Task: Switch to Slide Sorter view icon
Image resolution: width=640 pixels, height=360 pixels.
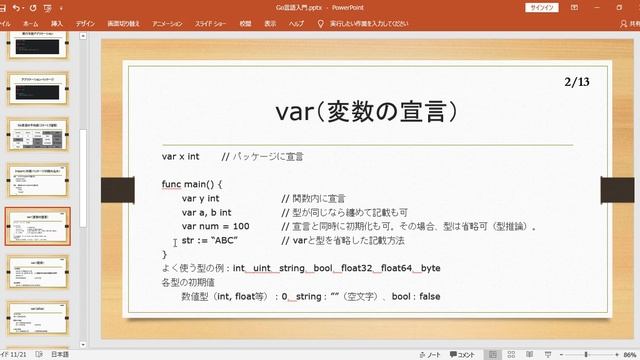Action: tap(511, 355)
